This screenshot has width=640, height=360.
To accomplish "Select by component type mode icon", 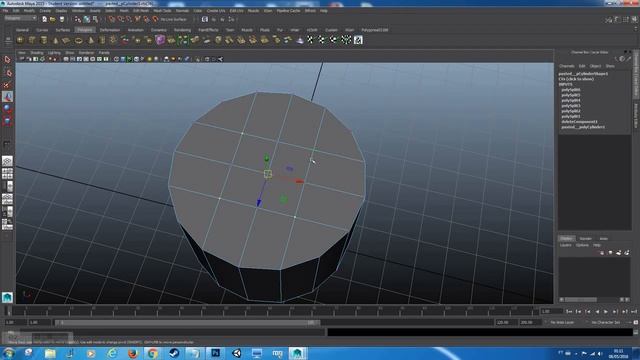I will pos(95,19).
